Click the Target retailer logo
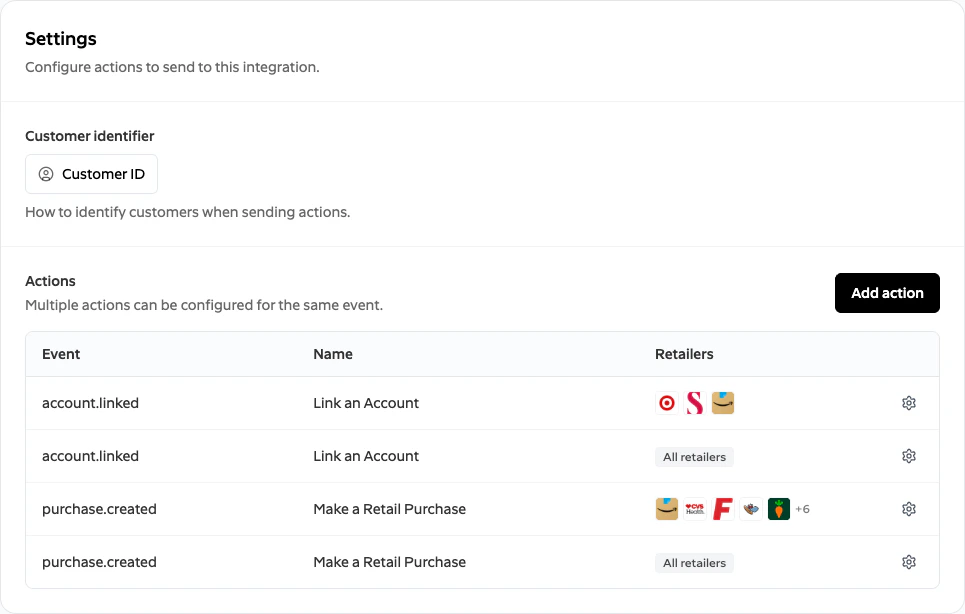 coord(667,403)
